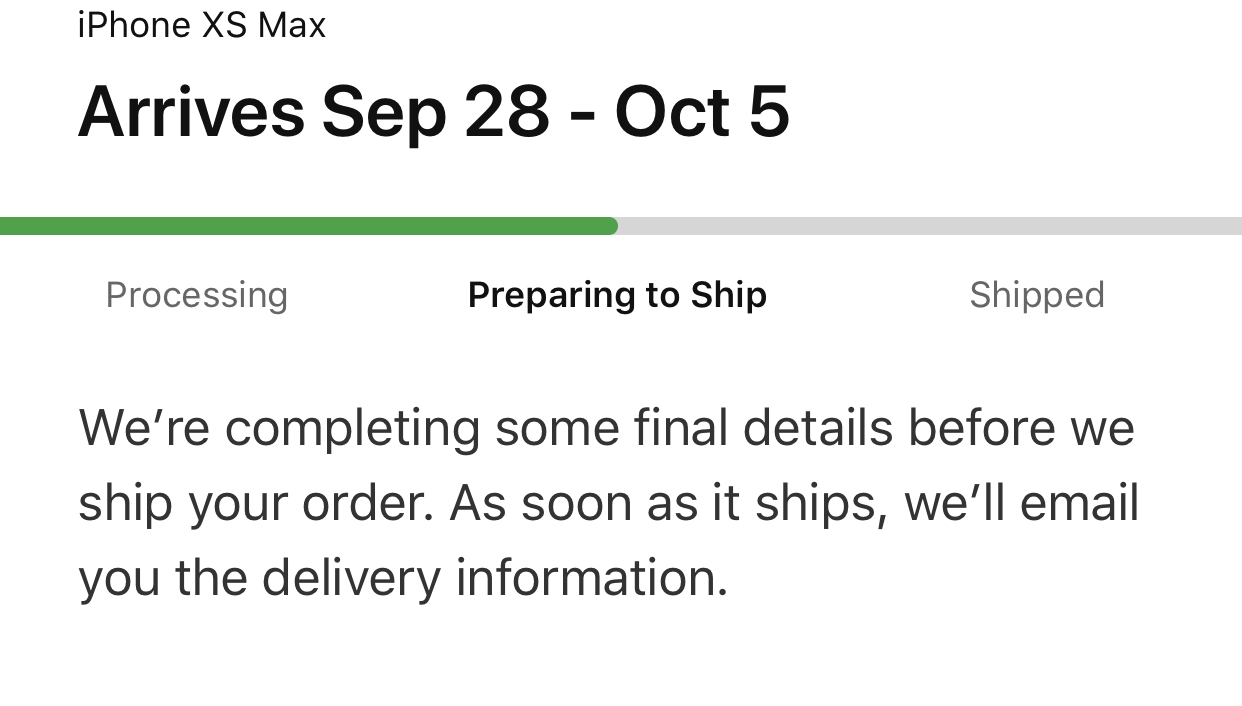Click the line starting "We’re completing some"
This screenshot has height=706, width=1242.
[x=607, y=429]
